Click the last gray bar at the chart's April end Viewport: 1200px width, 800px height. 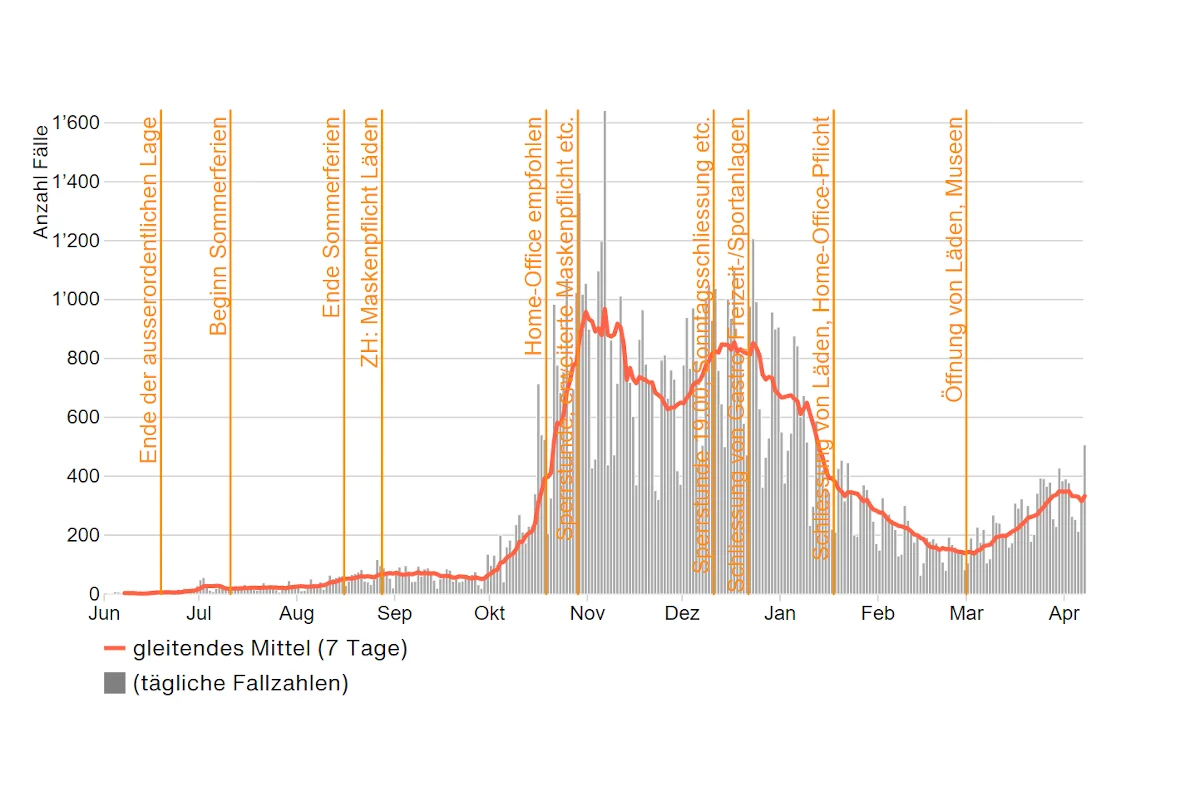click(1084, 520)
